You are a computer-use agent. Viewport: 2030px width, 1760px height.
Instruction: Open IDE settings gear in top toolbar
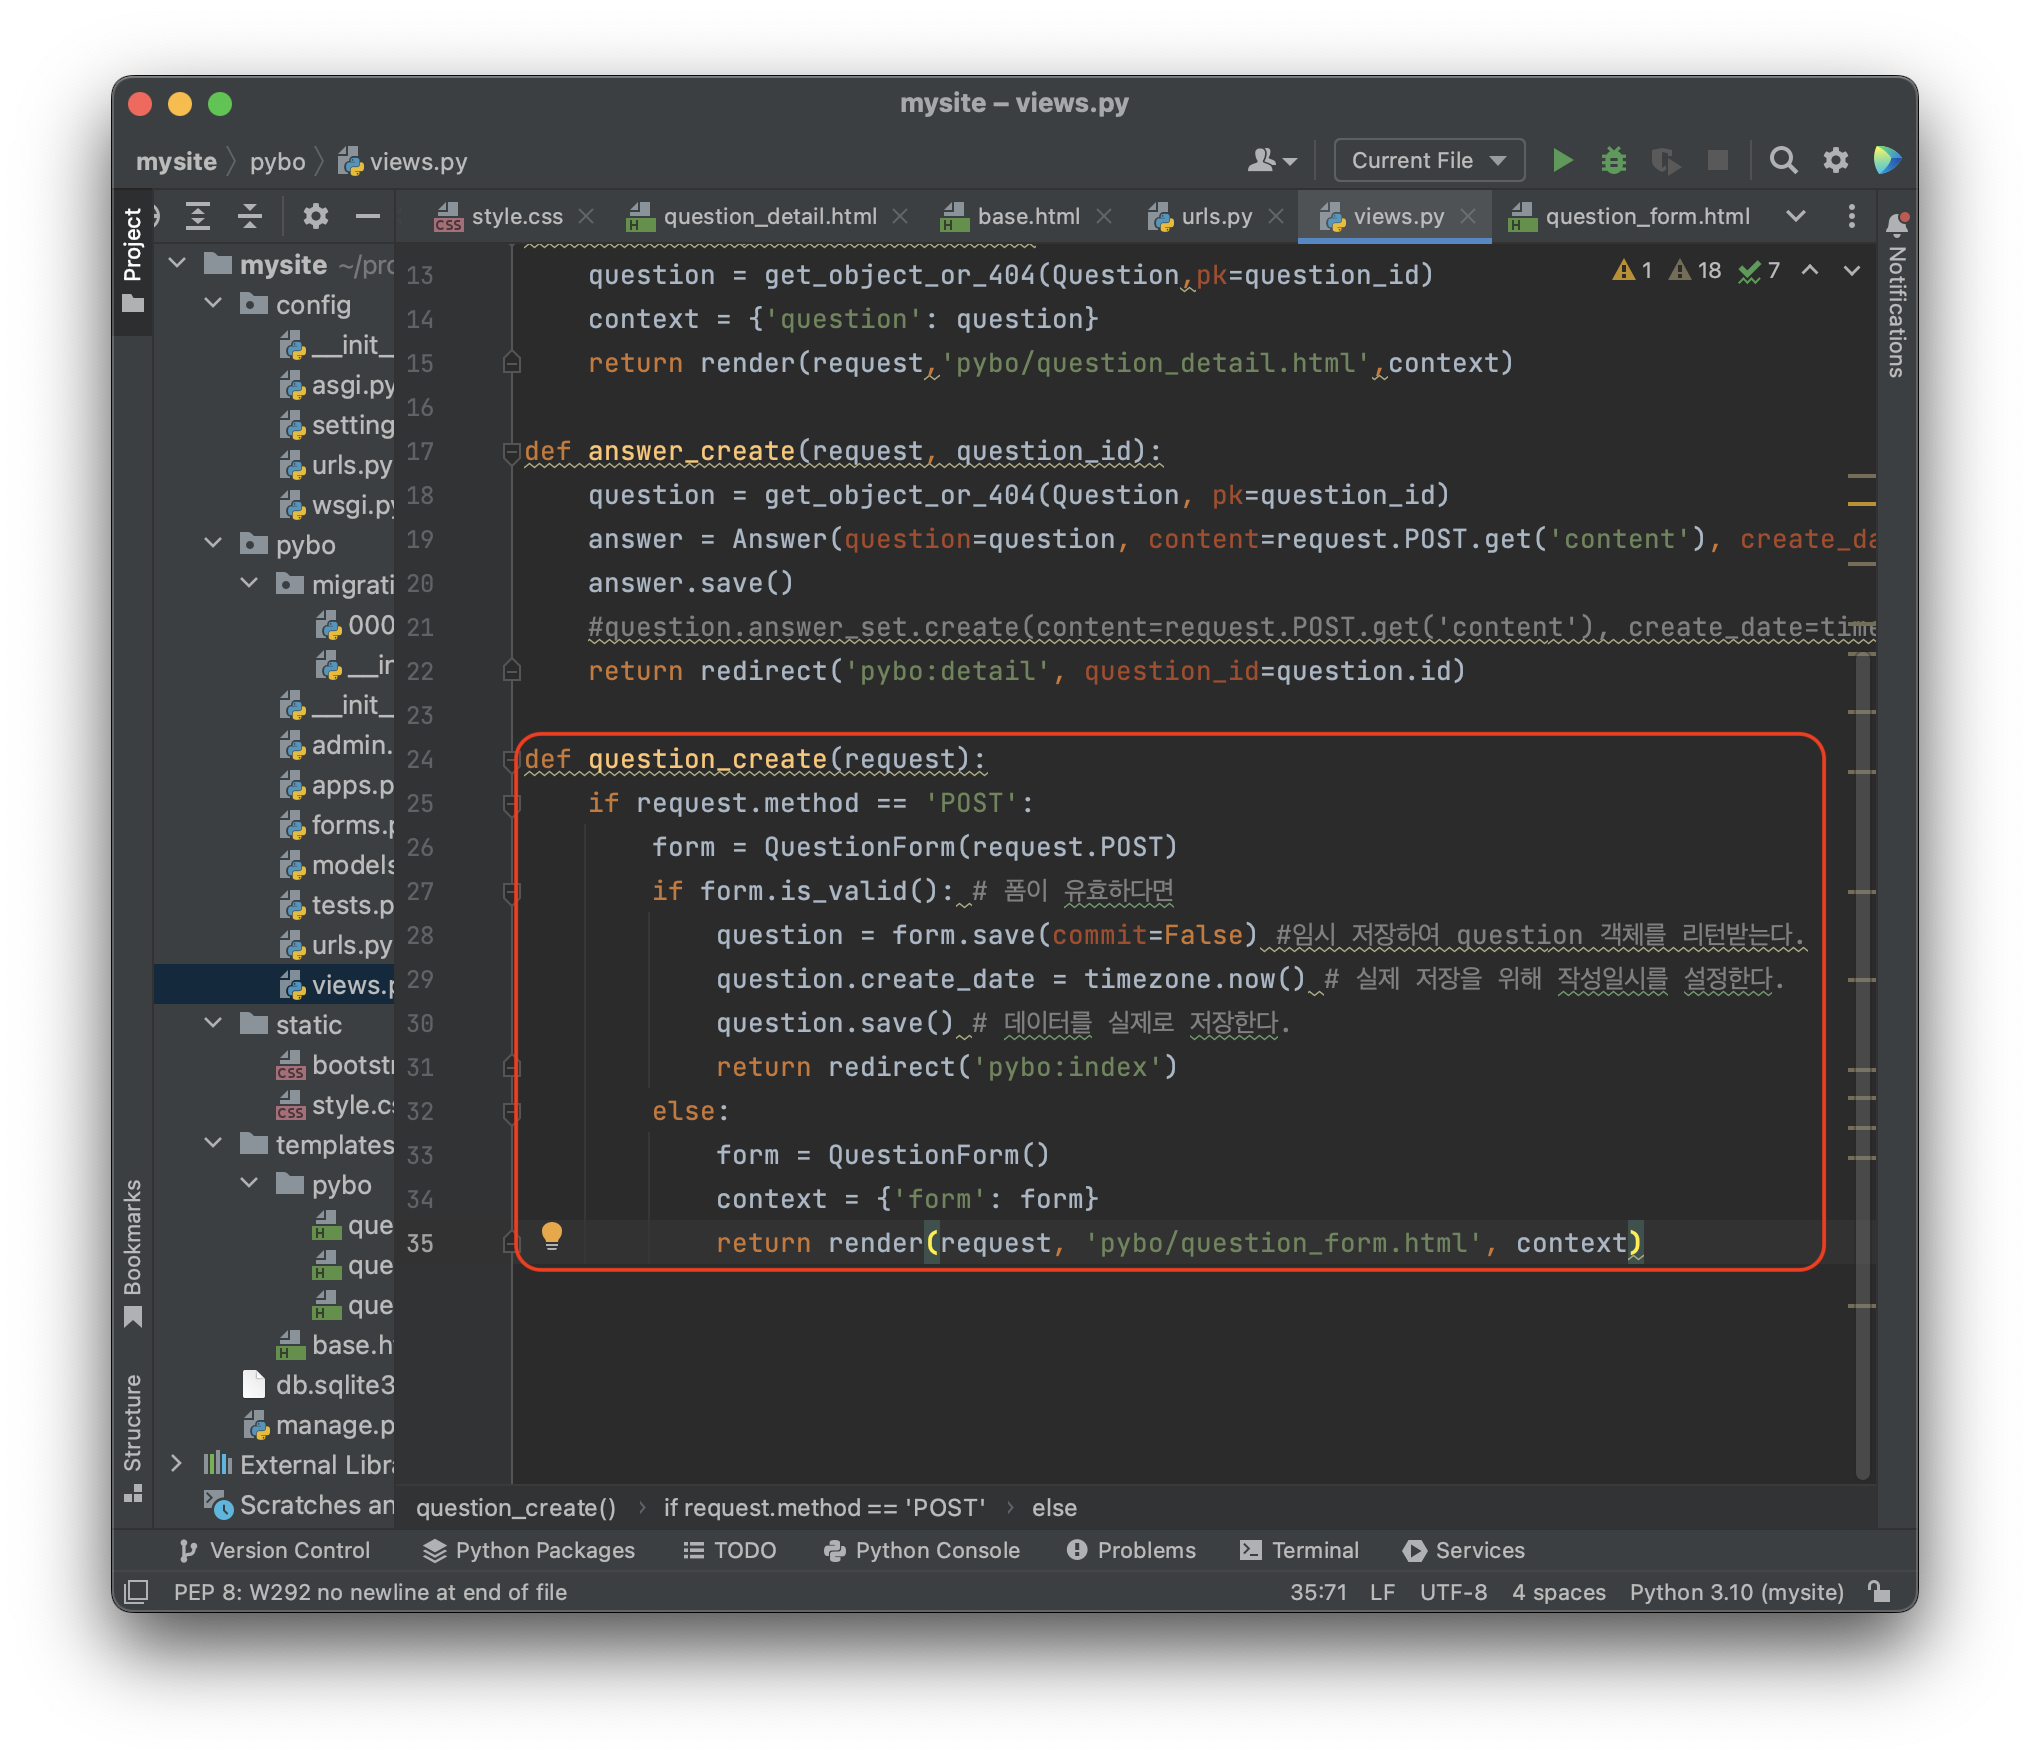(1835, 160)
